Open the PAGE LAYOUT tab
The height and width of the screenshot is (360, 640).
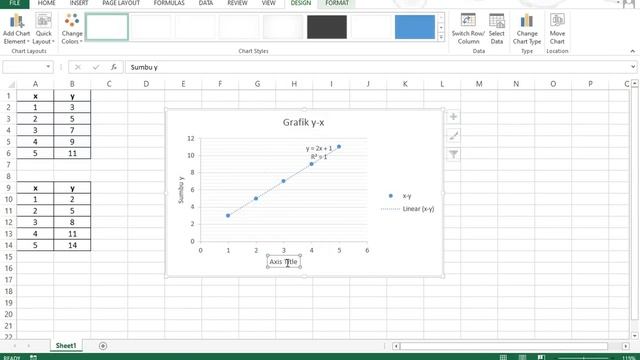click(121, 3)
